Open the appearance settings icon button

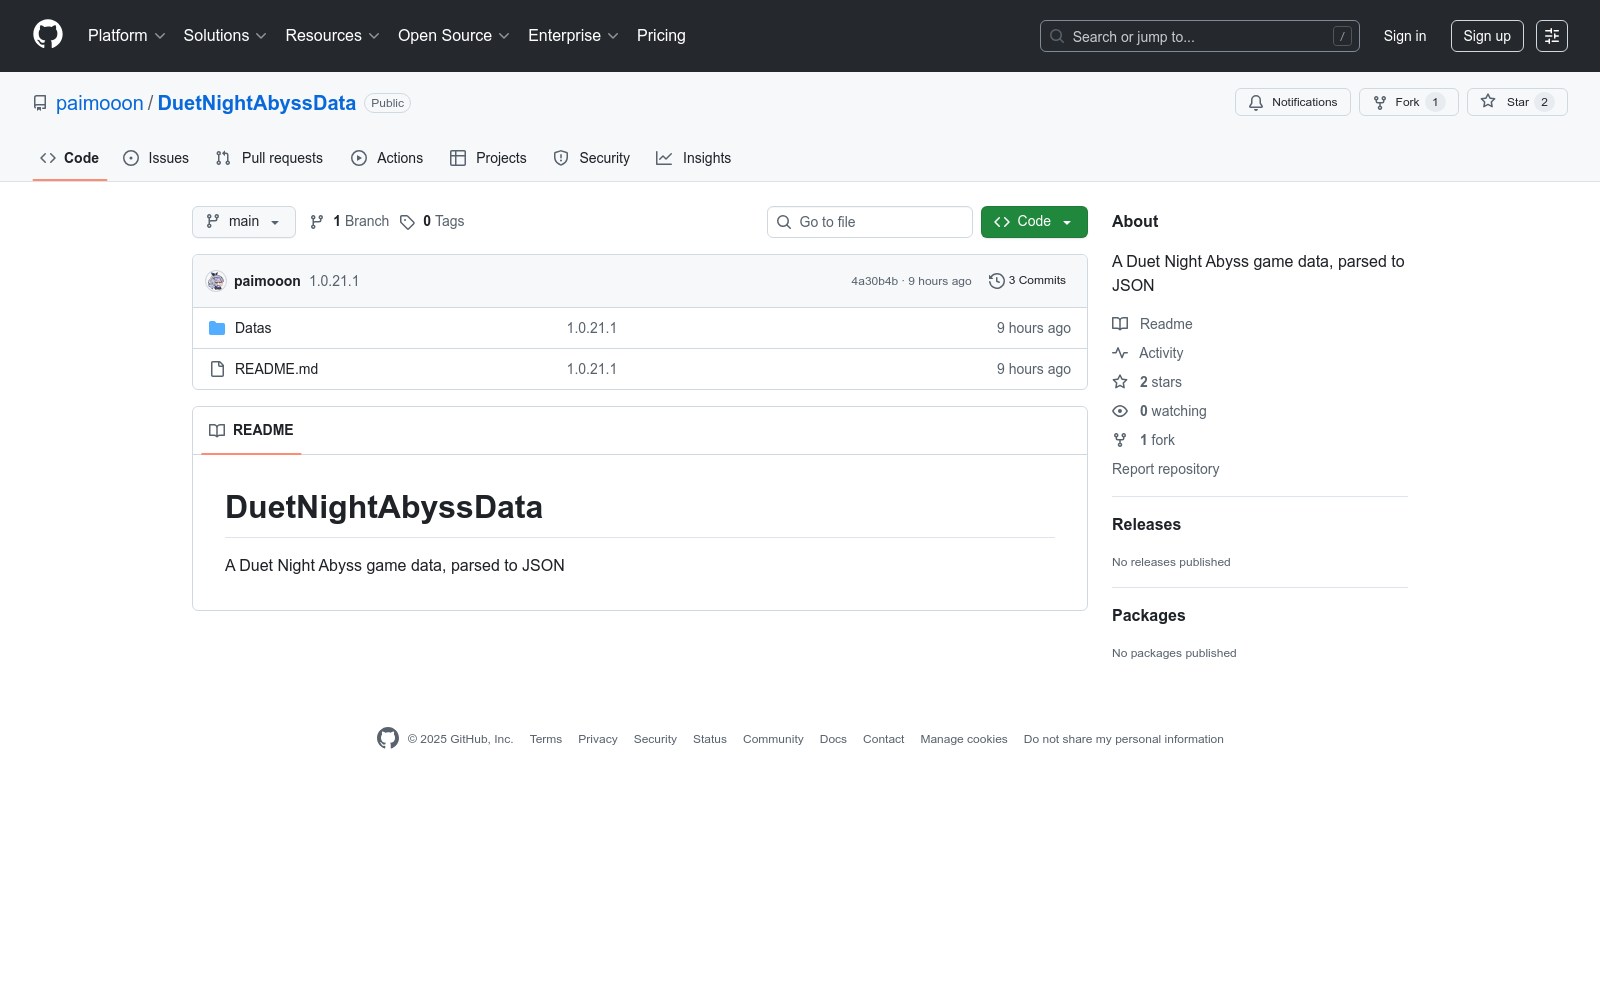(1552, 36)
